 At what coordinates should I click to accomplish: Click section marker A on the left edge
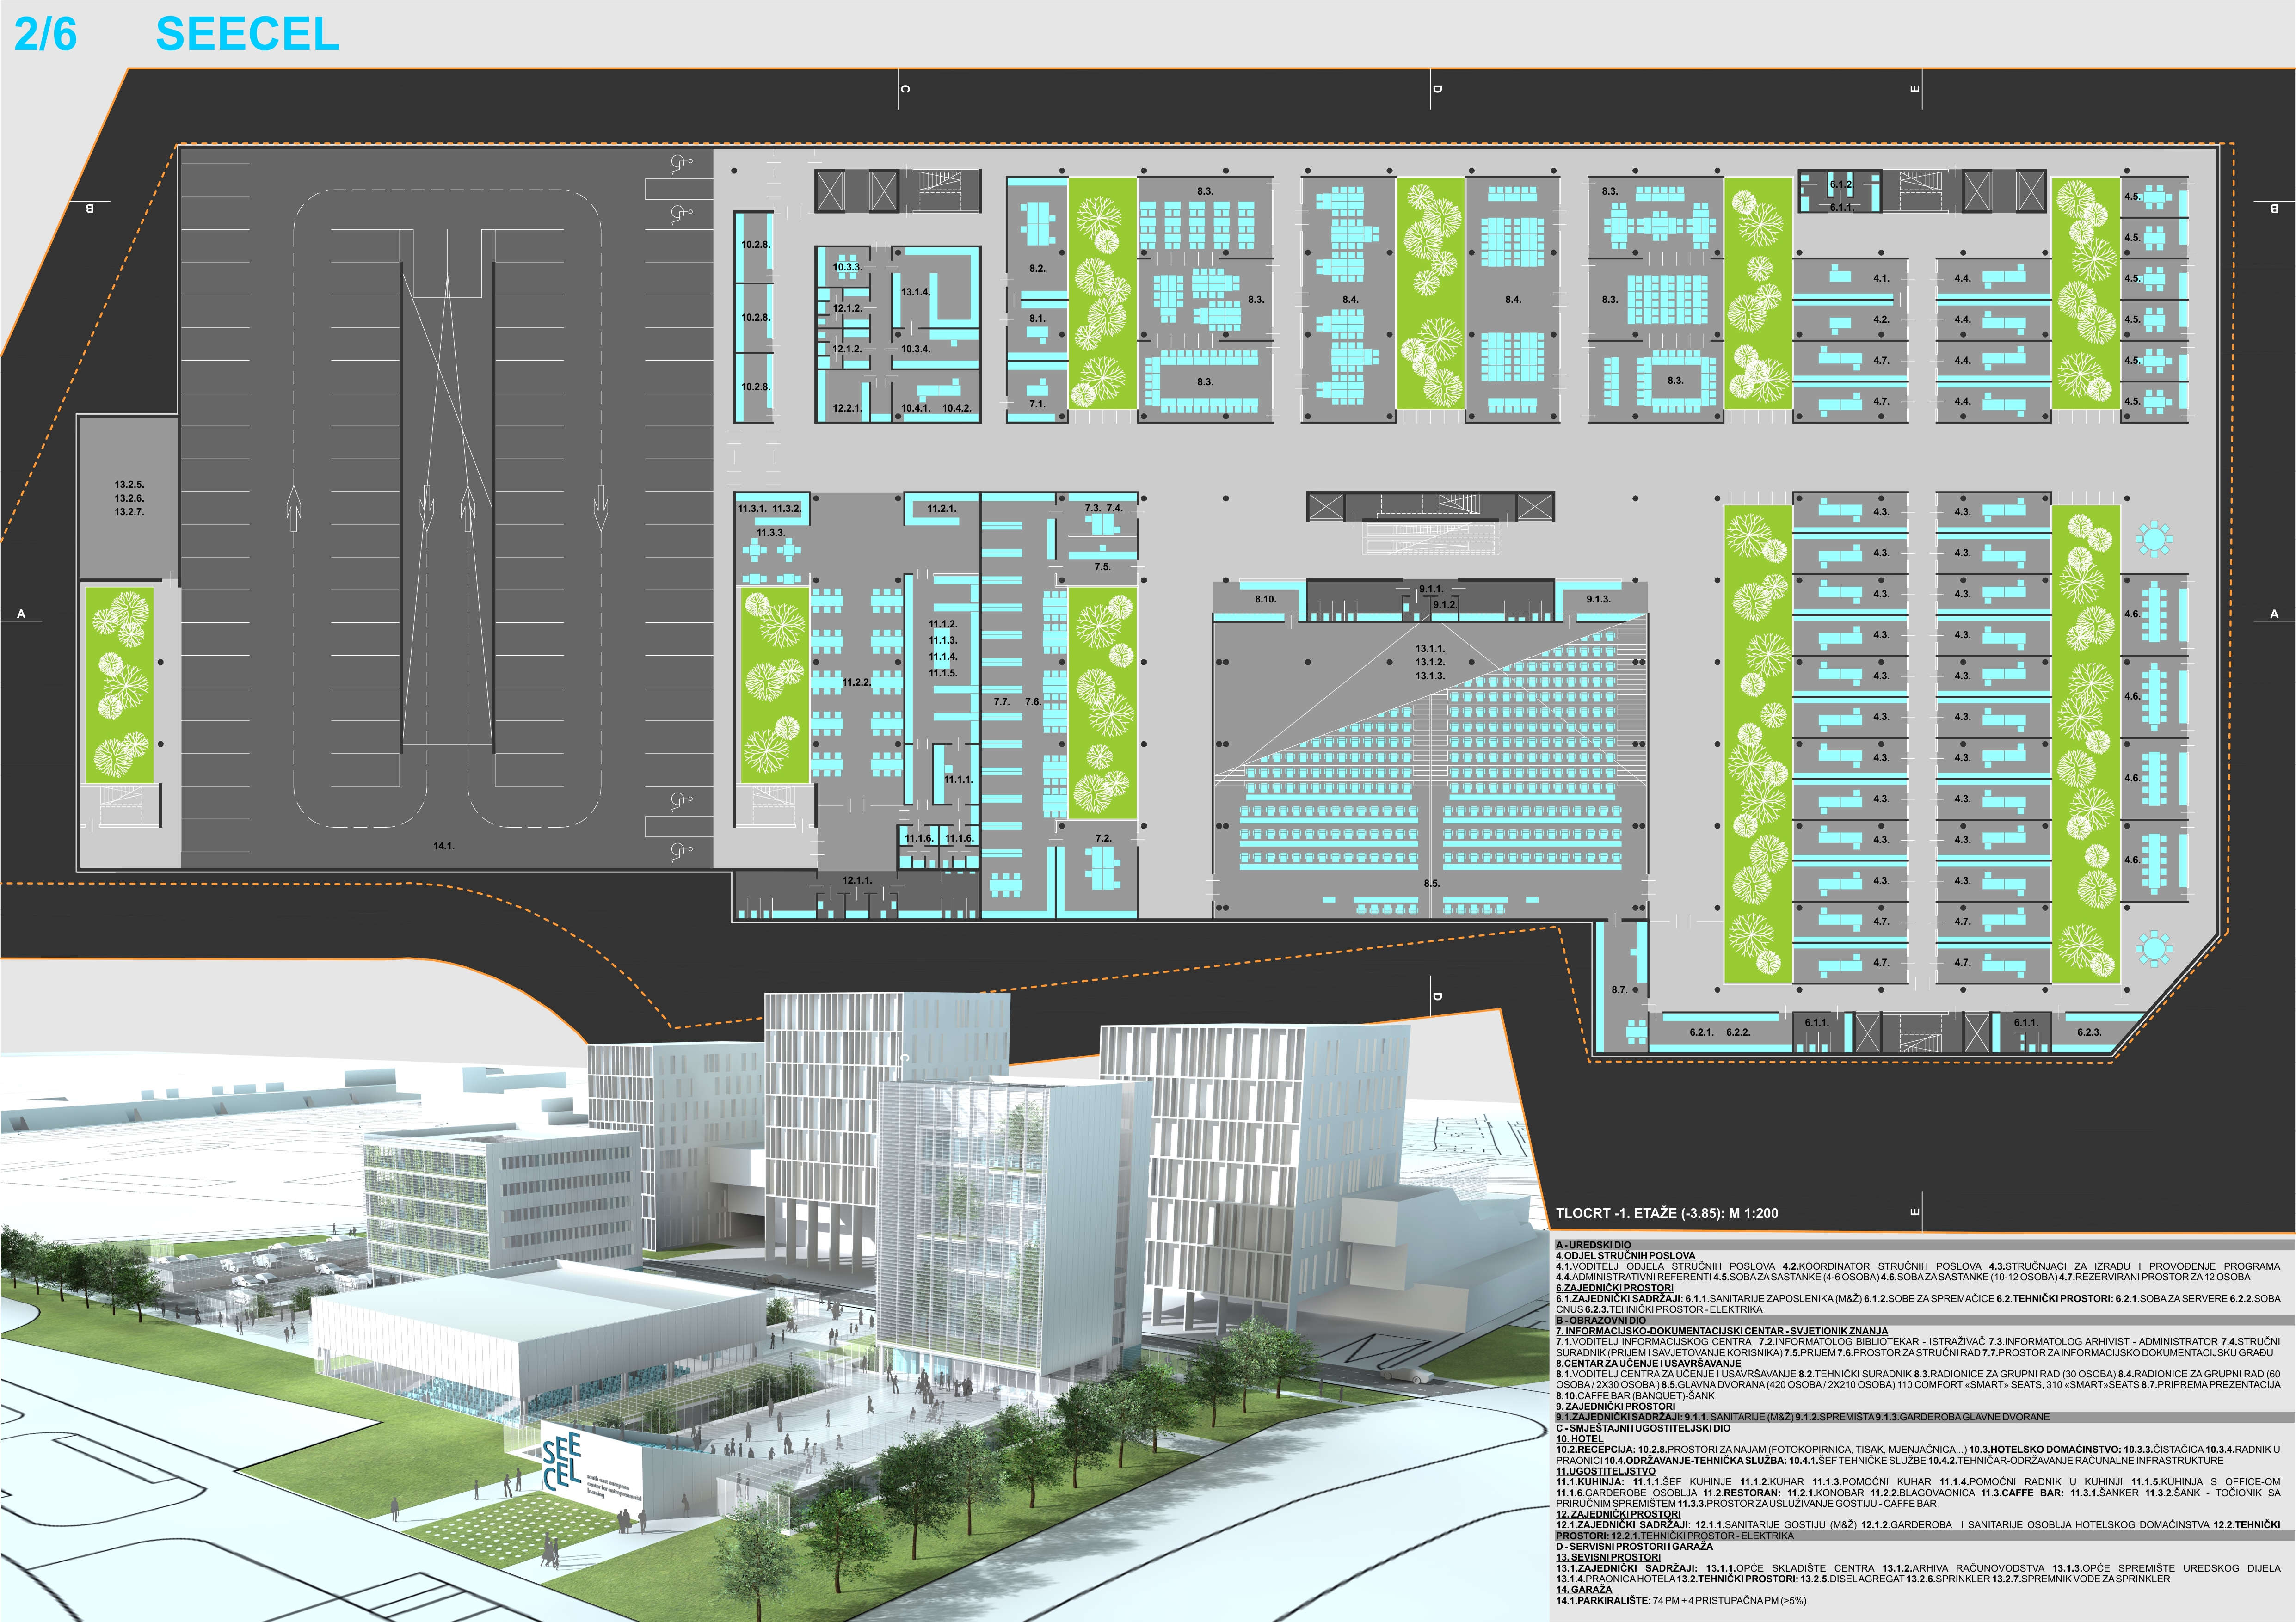point(21,614)
